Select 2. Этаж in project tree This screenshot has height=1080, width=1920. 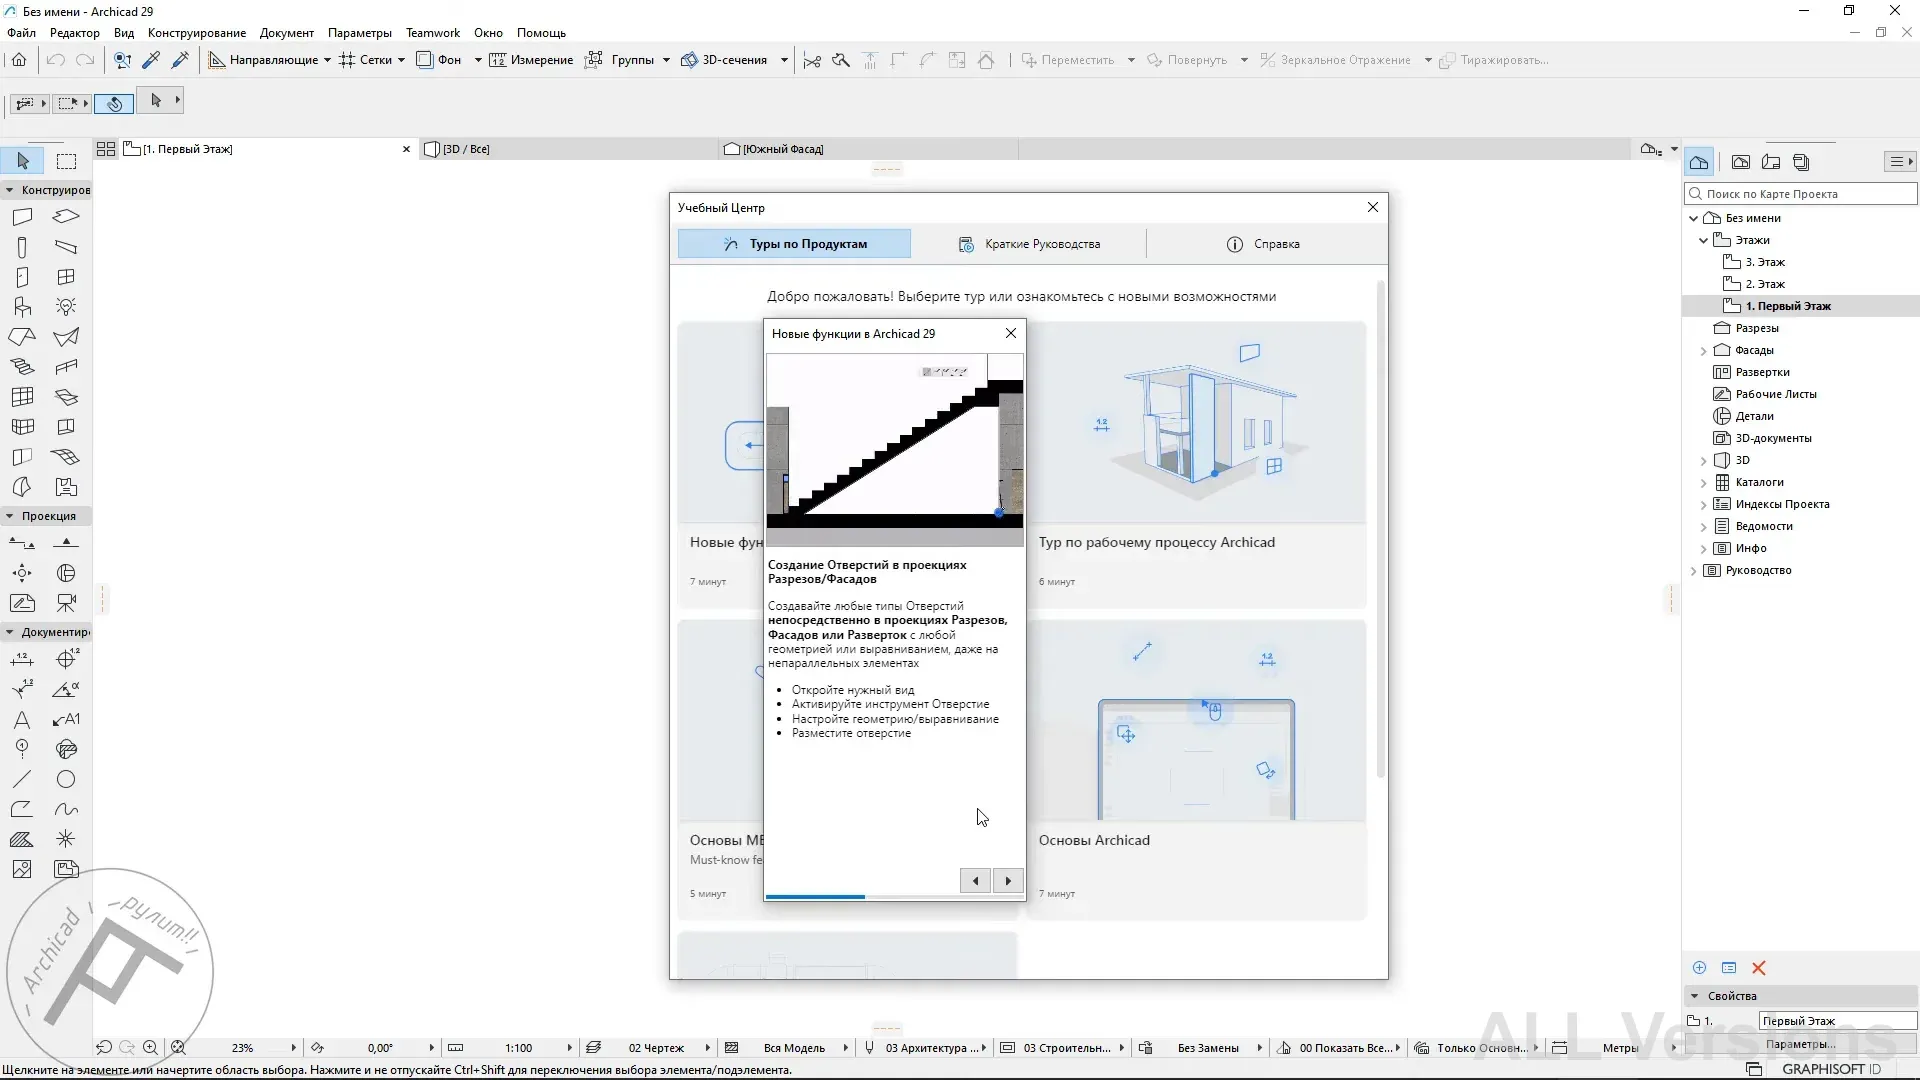(x=1765, y=284)
